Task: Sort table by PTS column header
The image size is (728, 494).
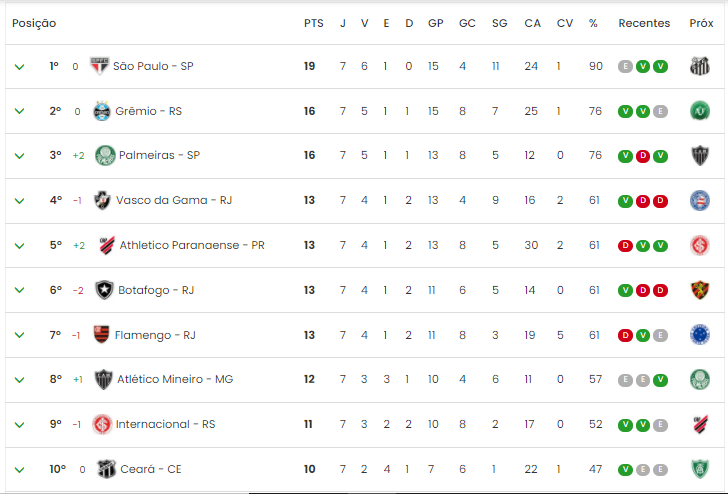Action: (x=313, y=23)
